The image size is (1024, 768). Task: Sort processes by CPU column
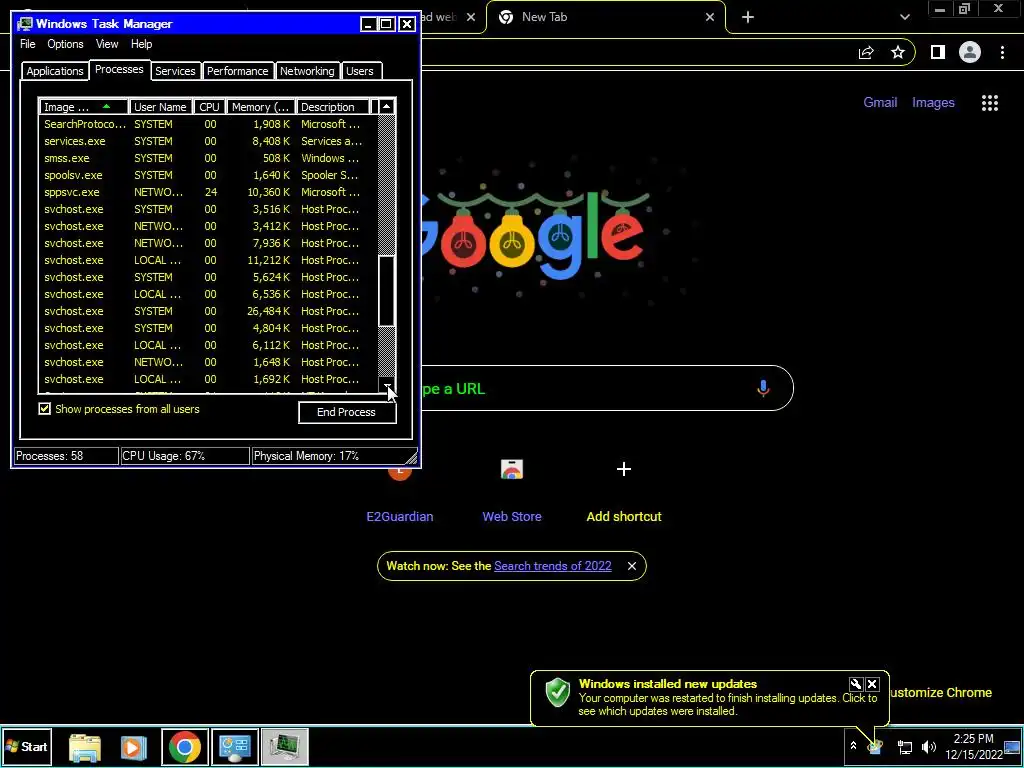click(x=210, y=107)
